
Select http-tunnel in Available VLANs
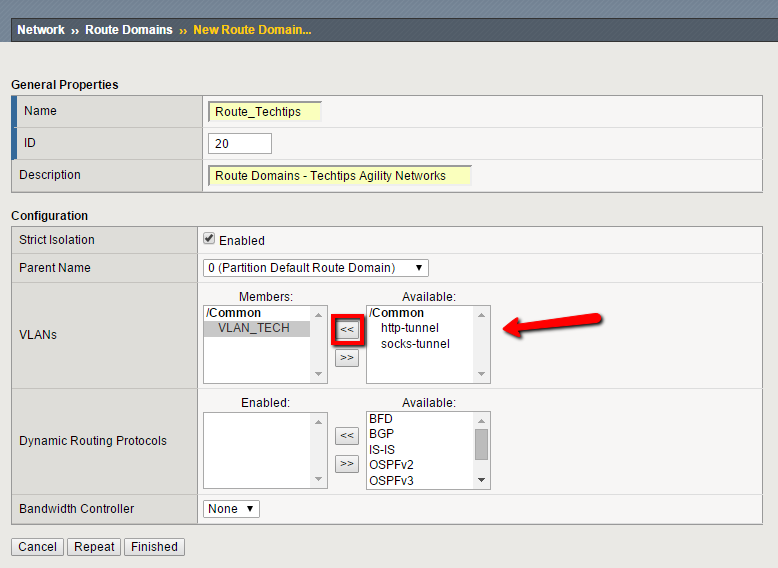410,328
